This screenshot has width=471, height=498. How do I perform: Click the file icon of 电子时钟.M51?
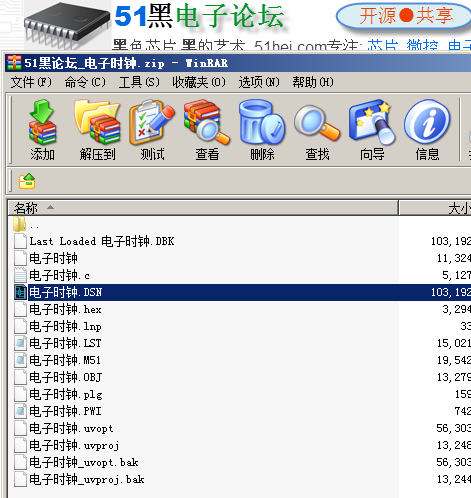pyautogui.click(x=20, y=360)
